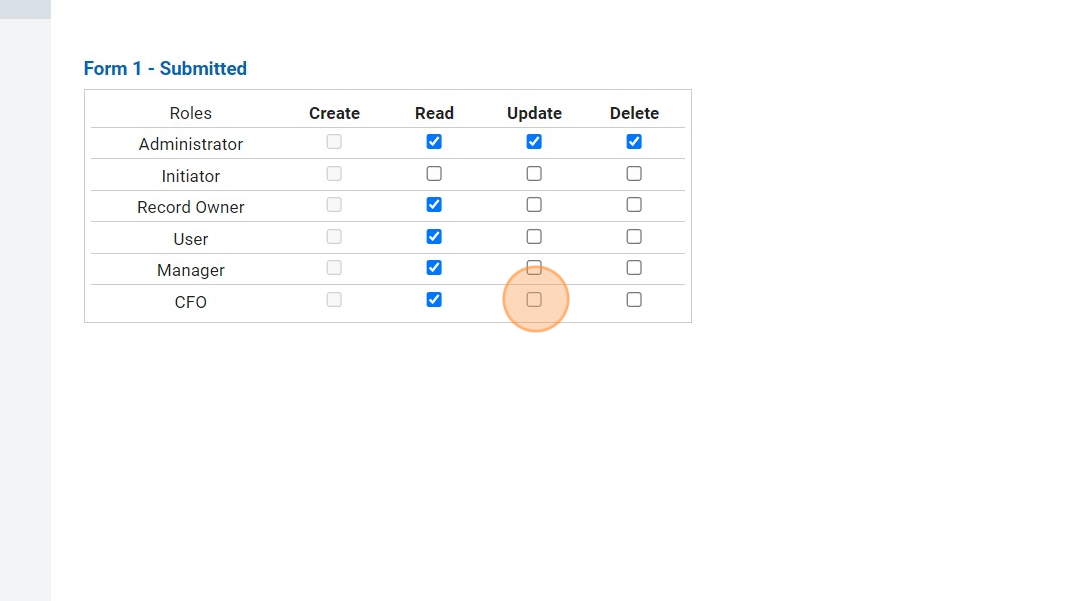Enable Delete permission for Initiator
This screenshot has height=601, width=1075.
coord(634,174)
